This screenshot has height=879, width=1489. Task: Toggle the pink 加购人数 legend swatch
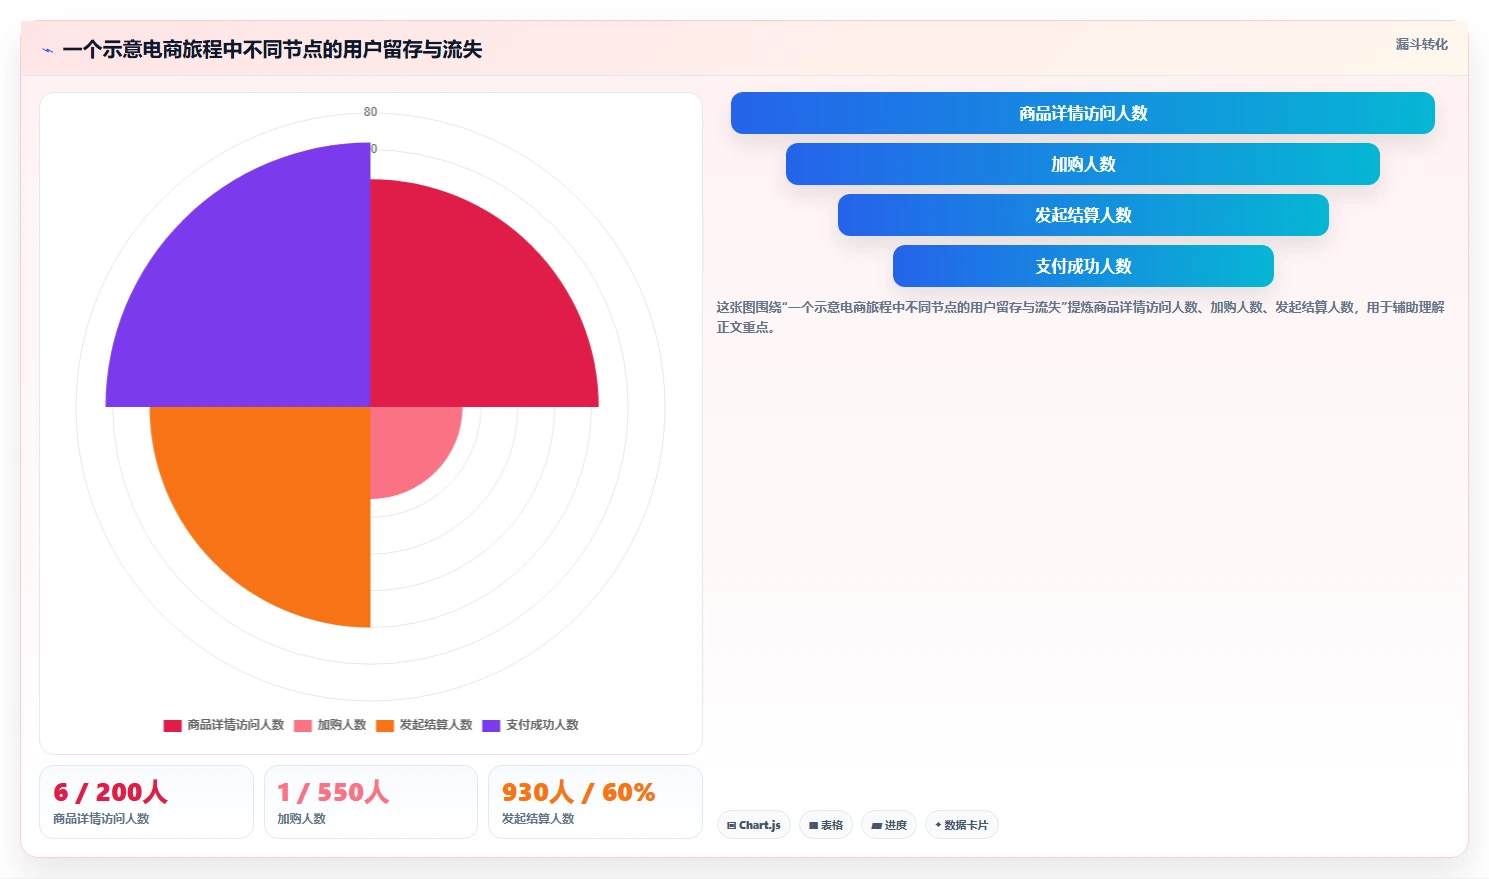coord(303,725)
